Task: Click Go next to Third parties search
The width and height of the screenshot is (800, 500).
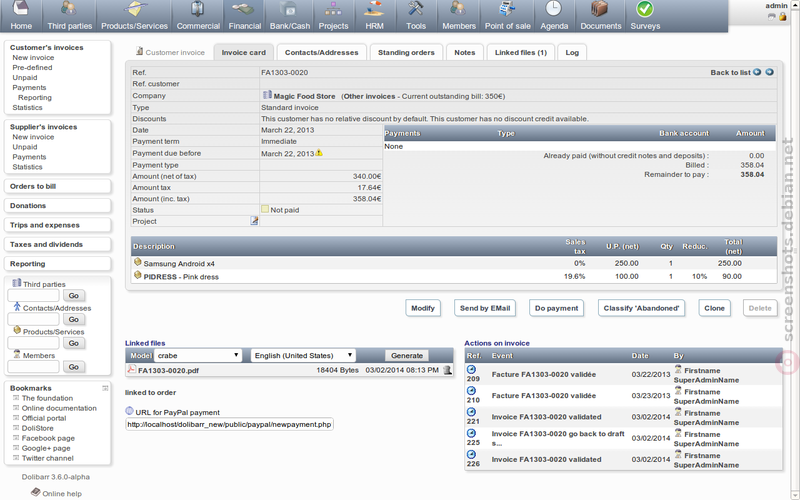Action: [x=73, y=295]
